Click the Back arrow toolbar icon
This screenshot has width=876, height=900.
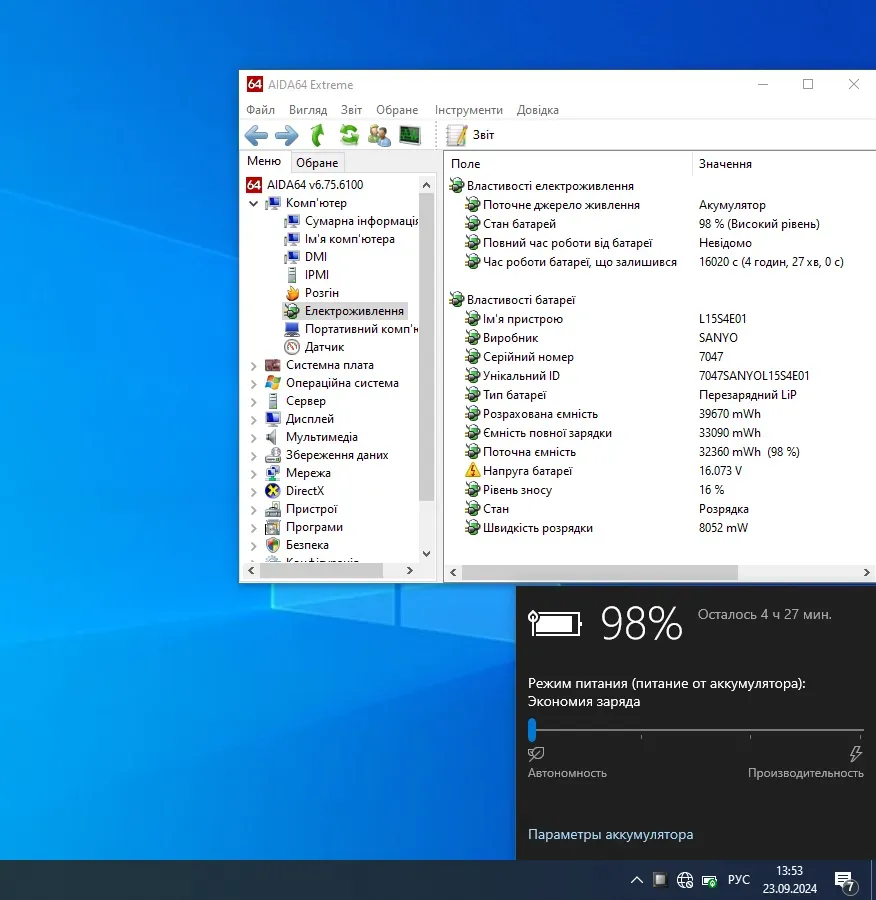256,135
